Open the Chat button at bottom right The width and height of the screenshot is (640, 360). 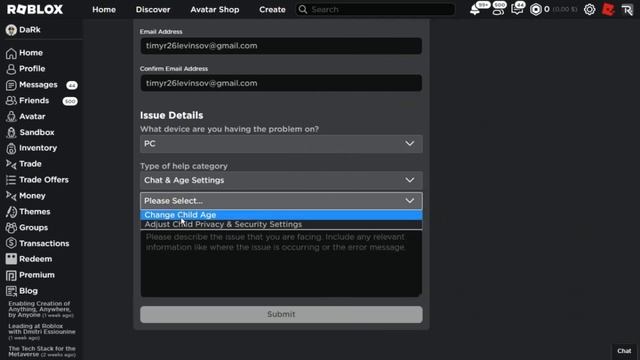[624, 351]
